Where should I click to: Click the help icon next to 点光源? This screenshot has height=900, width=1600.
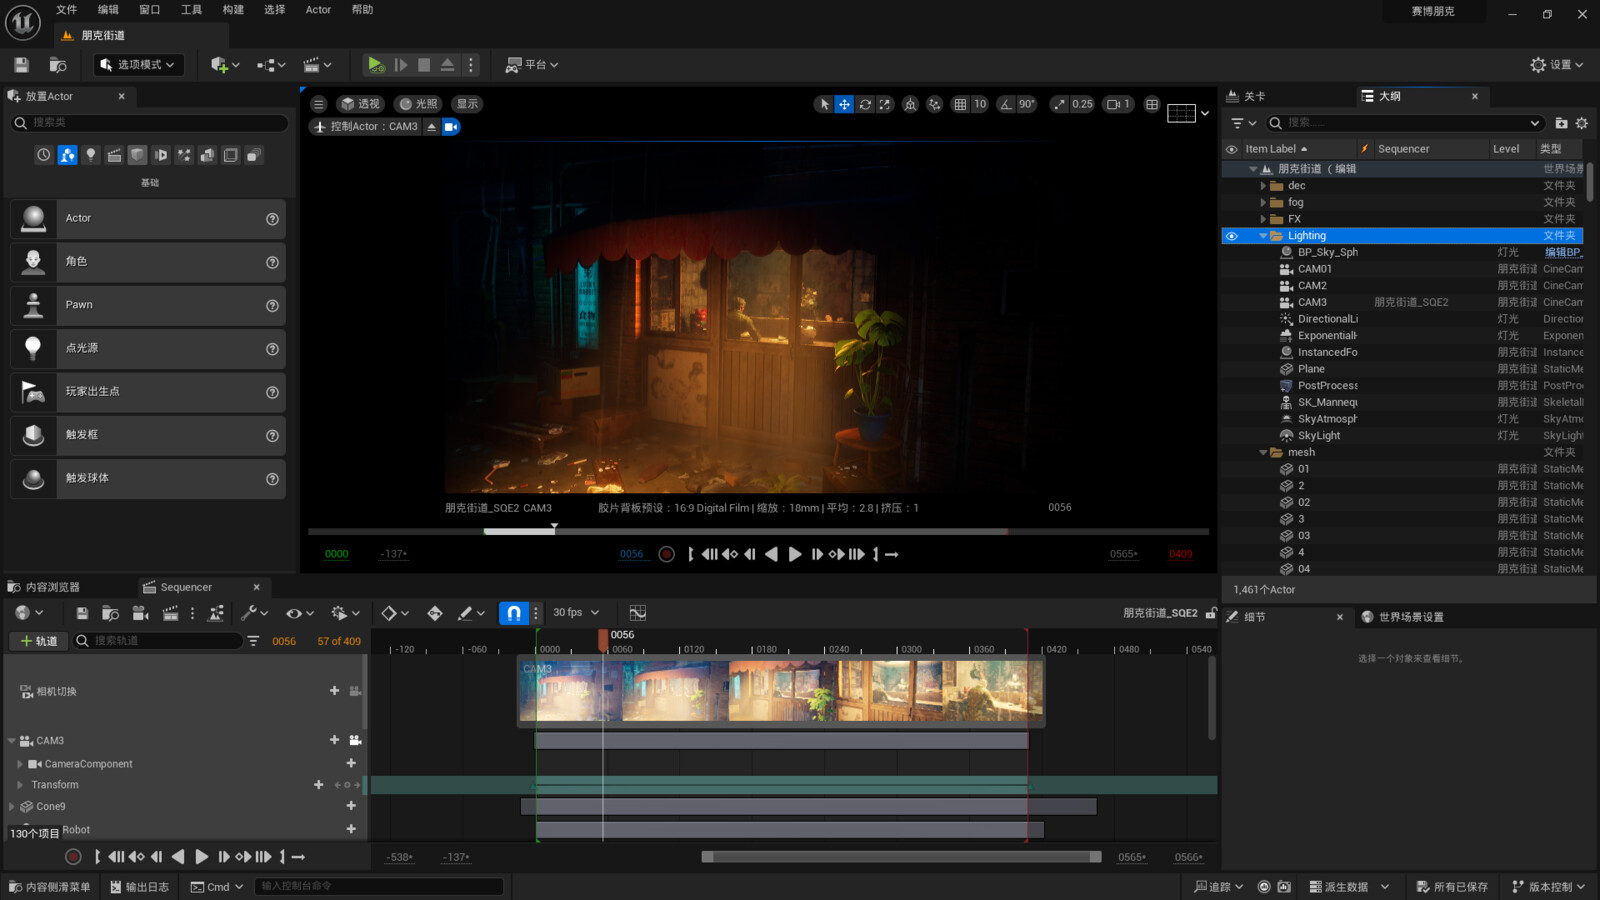tap(272, 349)
